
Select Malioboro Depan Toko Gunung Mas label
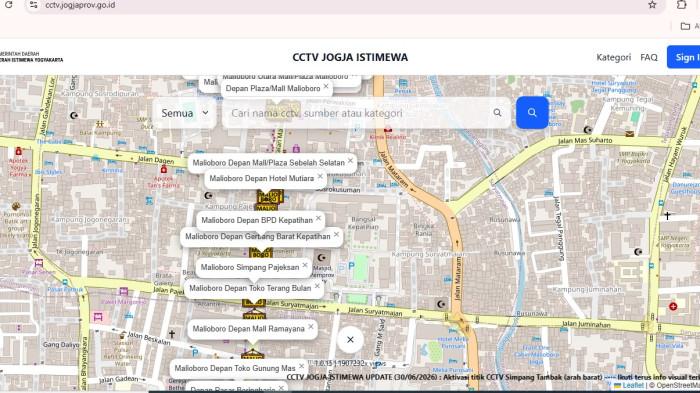235,368
